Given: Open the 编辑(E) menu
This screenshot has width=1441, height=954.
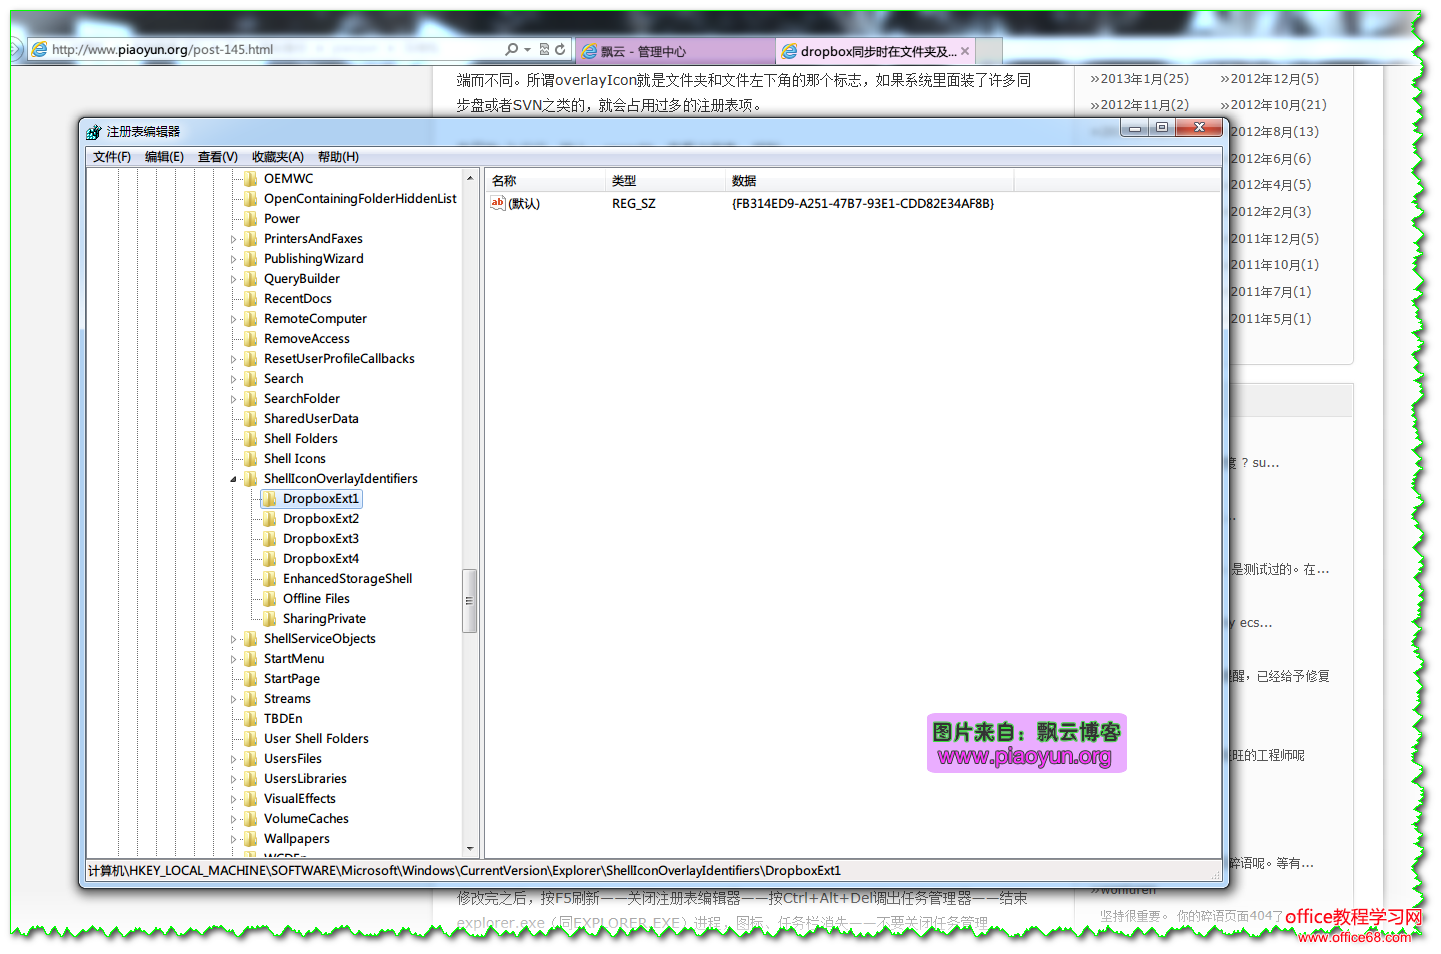Looking at the screenshot, I should point(164,157).
